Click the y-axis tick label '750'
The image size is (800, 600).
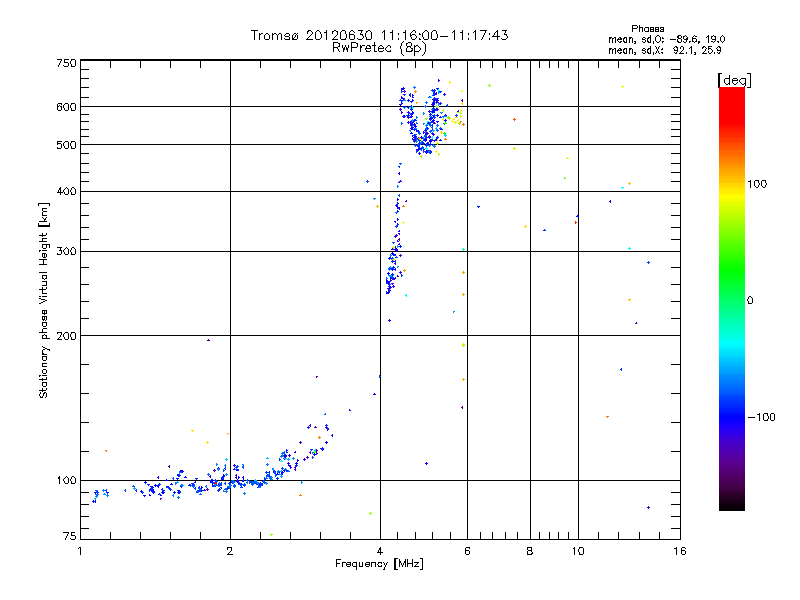point(66,63)
